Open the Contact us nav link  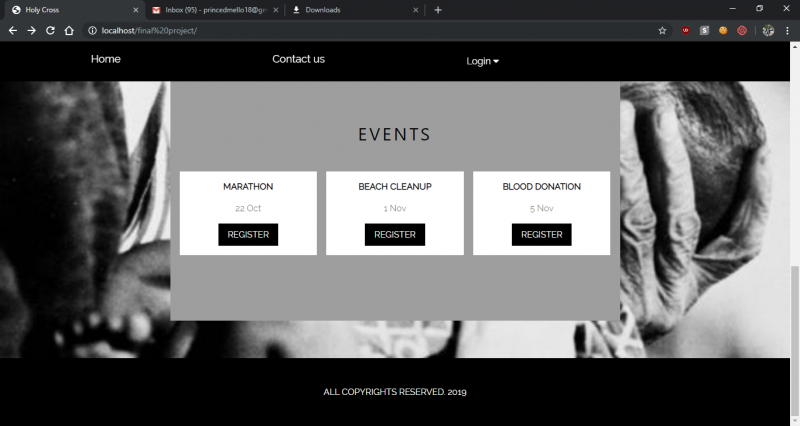(298, 59)
